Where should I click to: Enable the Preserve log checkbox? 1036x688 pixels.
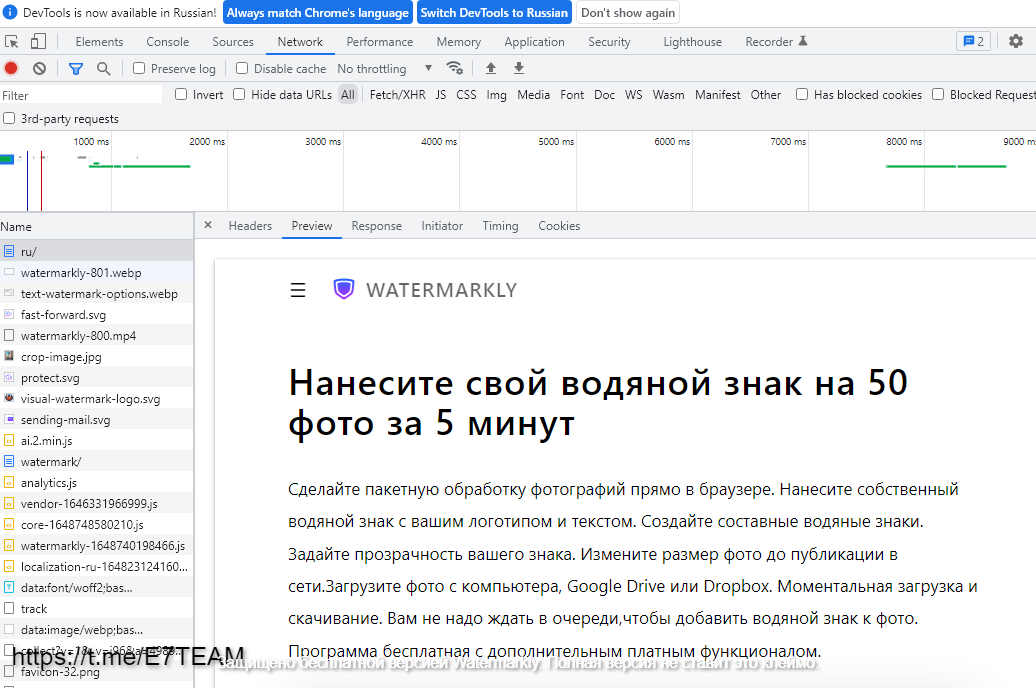tap(140, 69)
